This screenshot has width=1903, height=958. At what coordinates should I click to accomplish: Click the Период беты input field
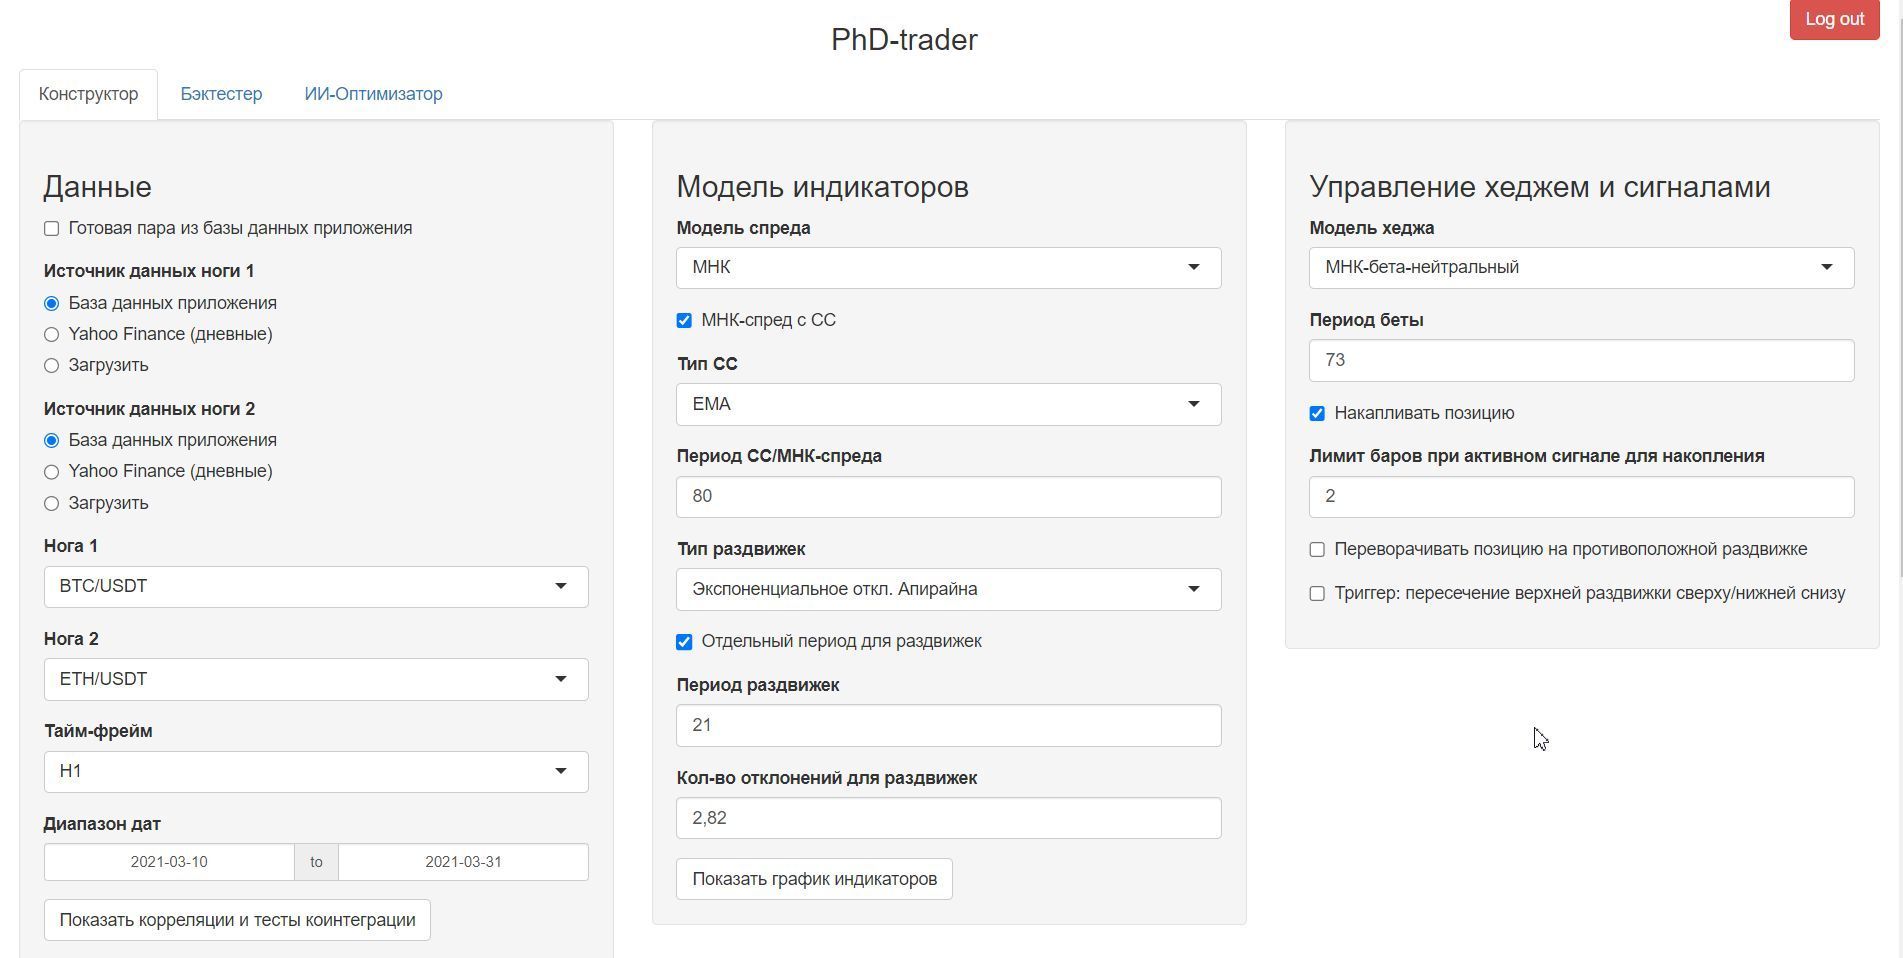pos(1580,361)
